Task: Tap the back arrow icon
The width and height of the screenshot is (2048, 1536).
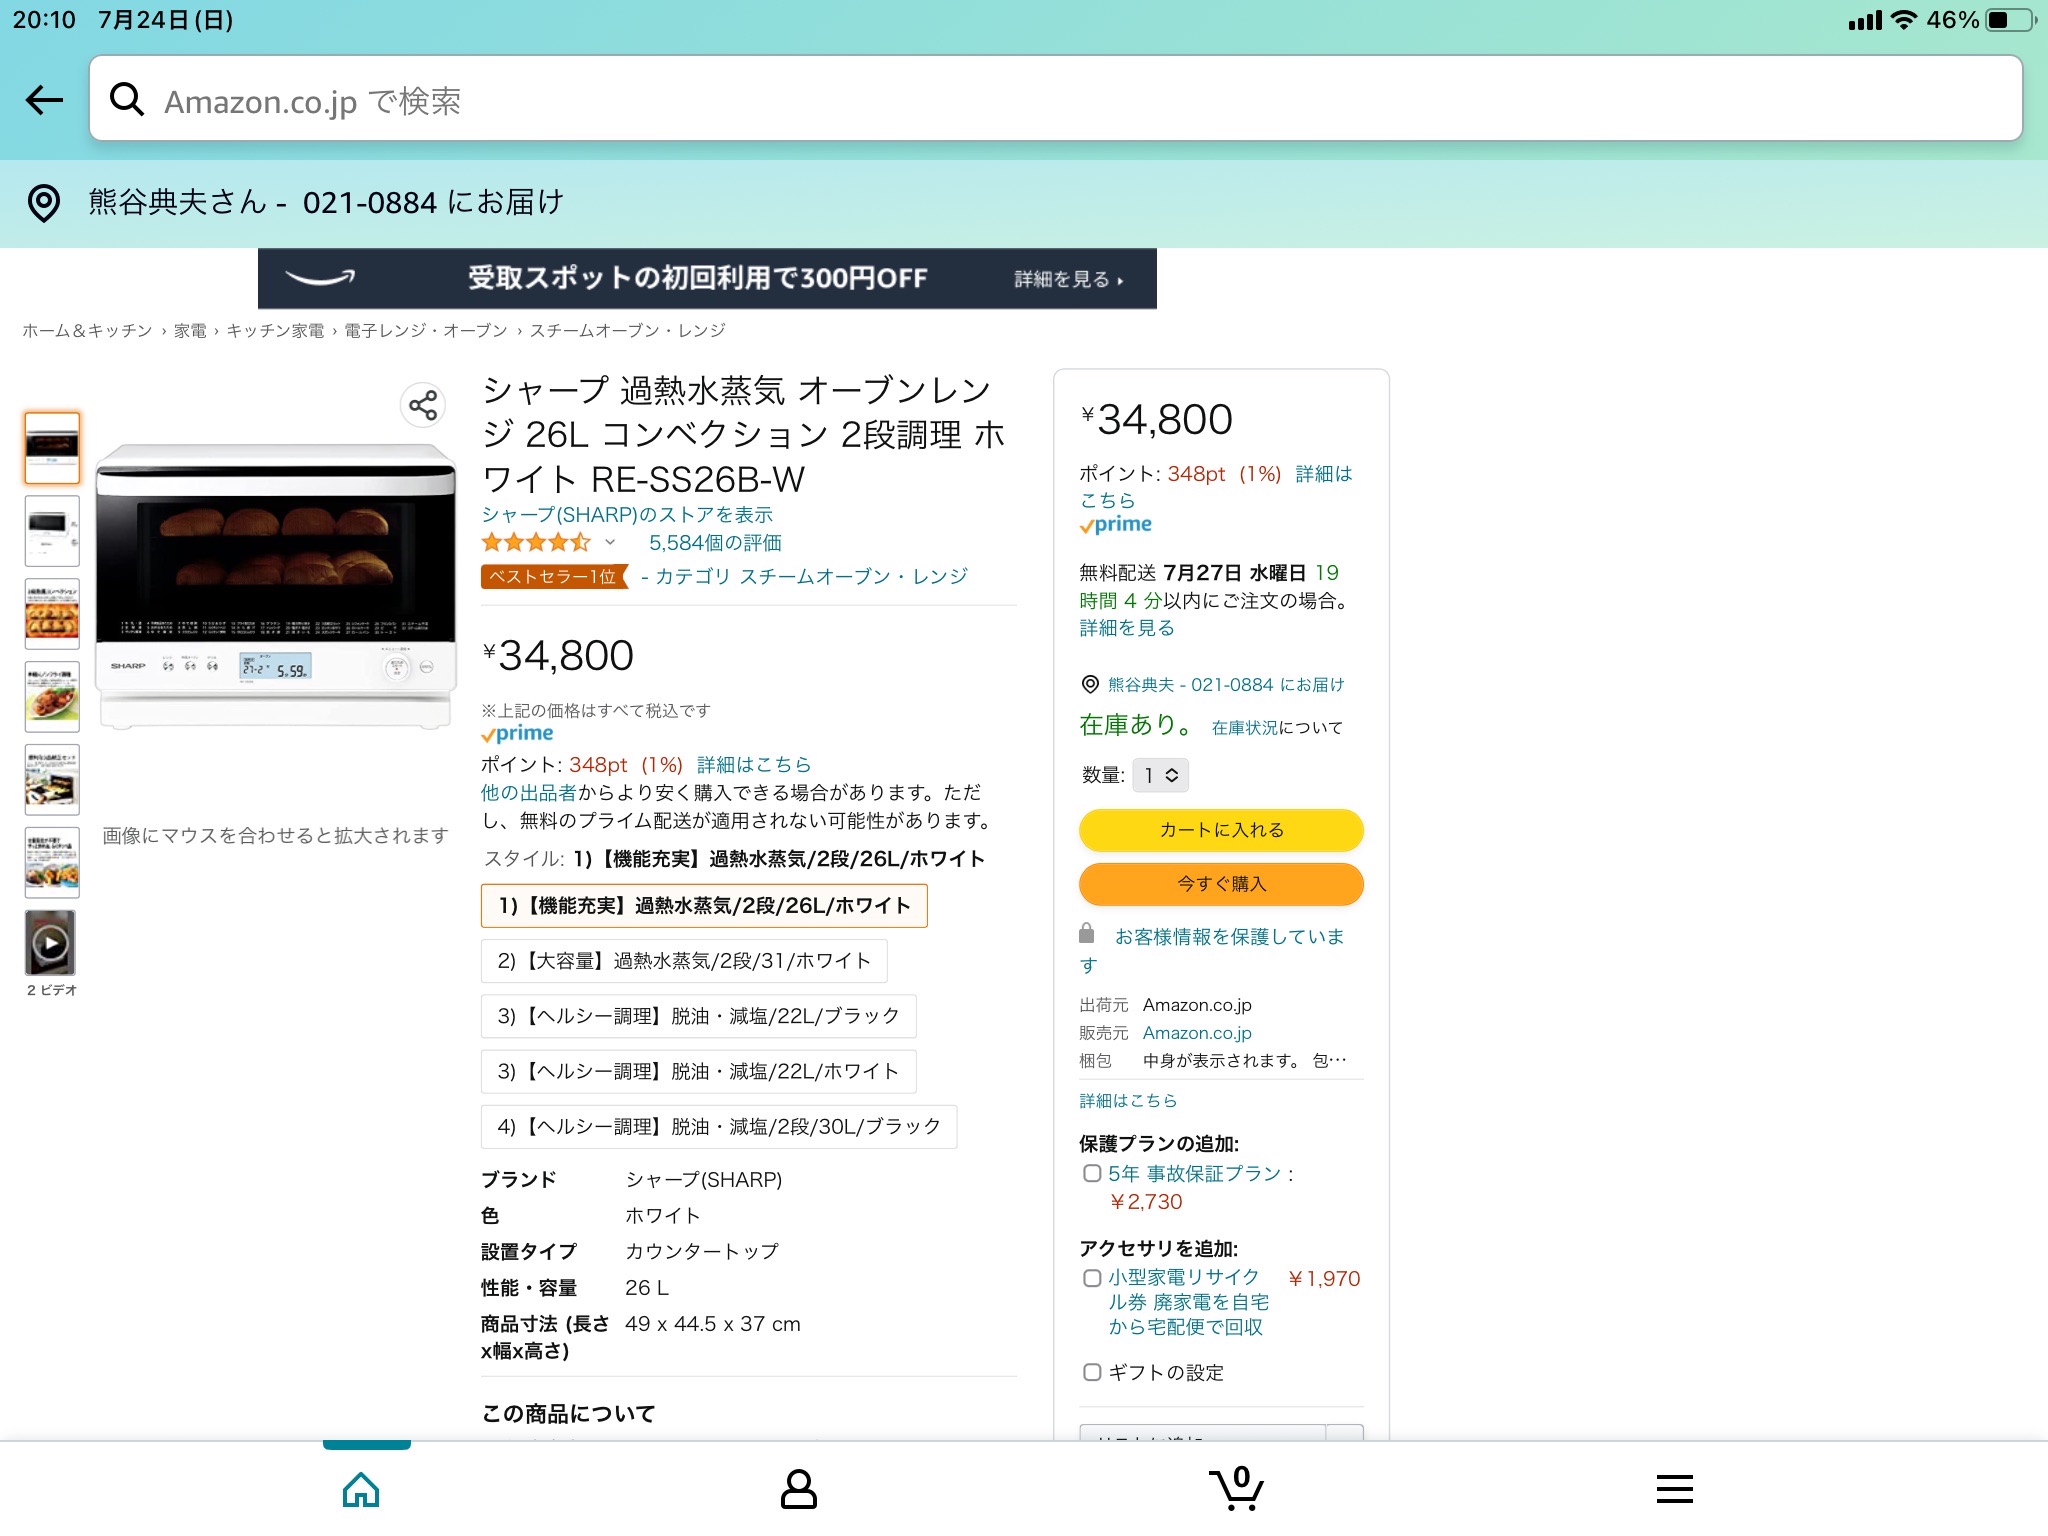Action: (x=44, y=99)
